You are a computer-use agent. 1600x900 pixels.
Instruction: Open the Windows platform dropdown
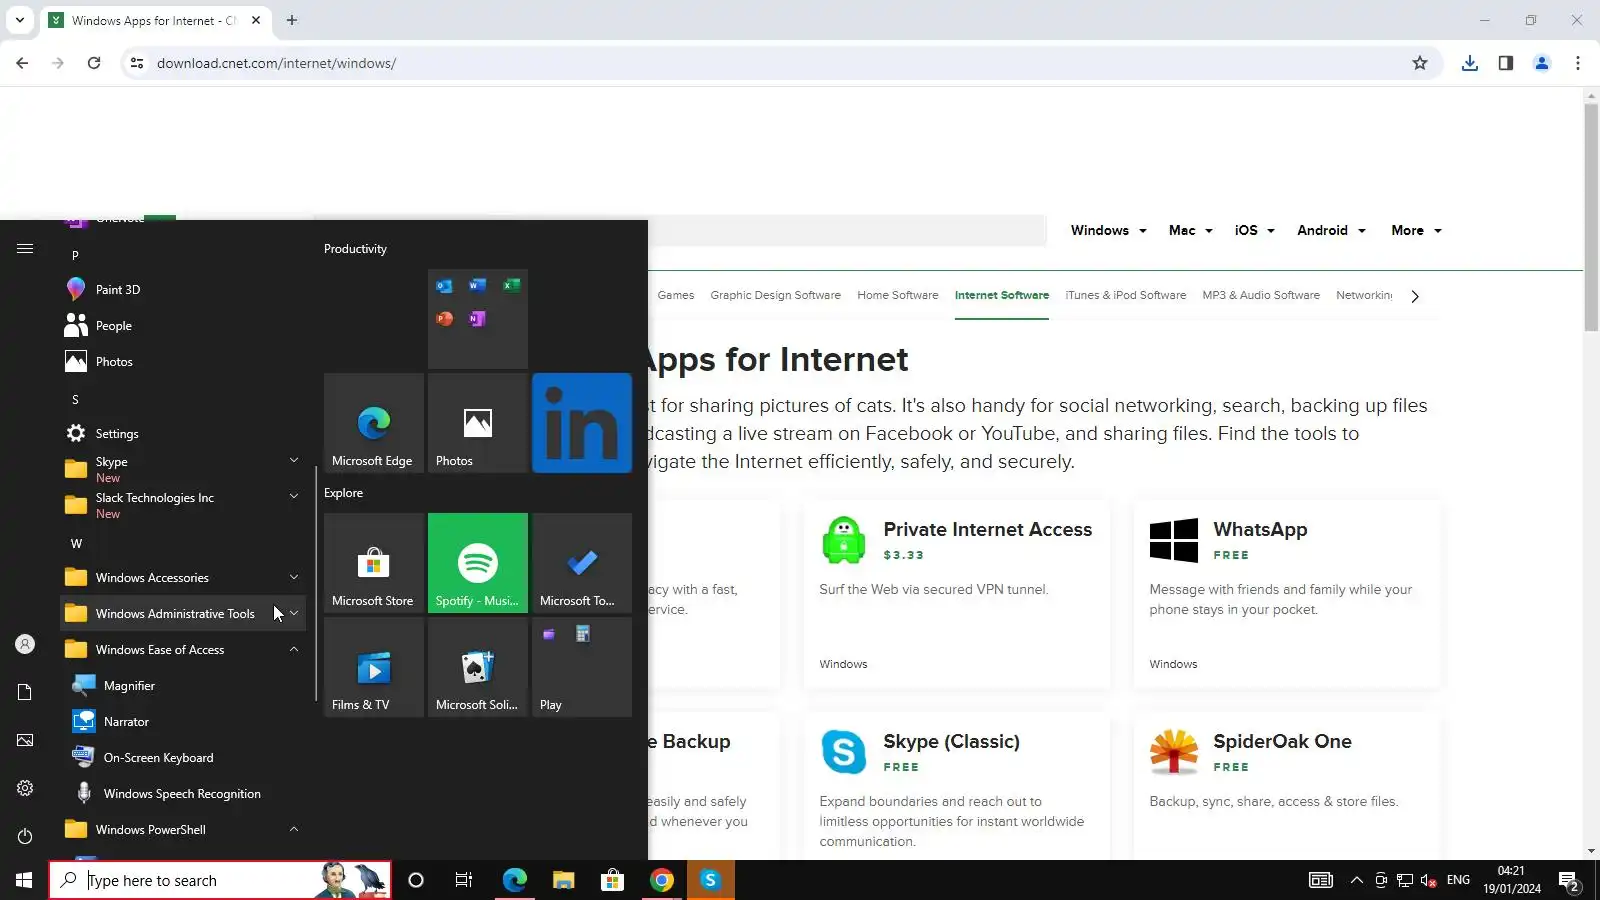[x=1109, y=231]
